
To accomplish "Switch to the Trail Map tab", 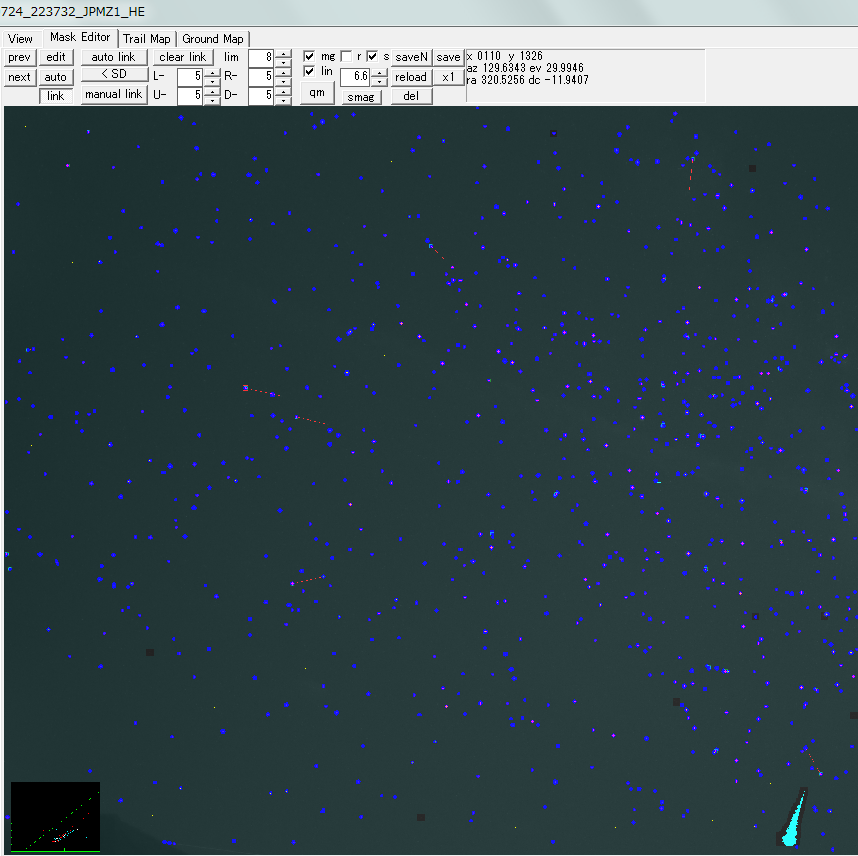I will [146, 39].
